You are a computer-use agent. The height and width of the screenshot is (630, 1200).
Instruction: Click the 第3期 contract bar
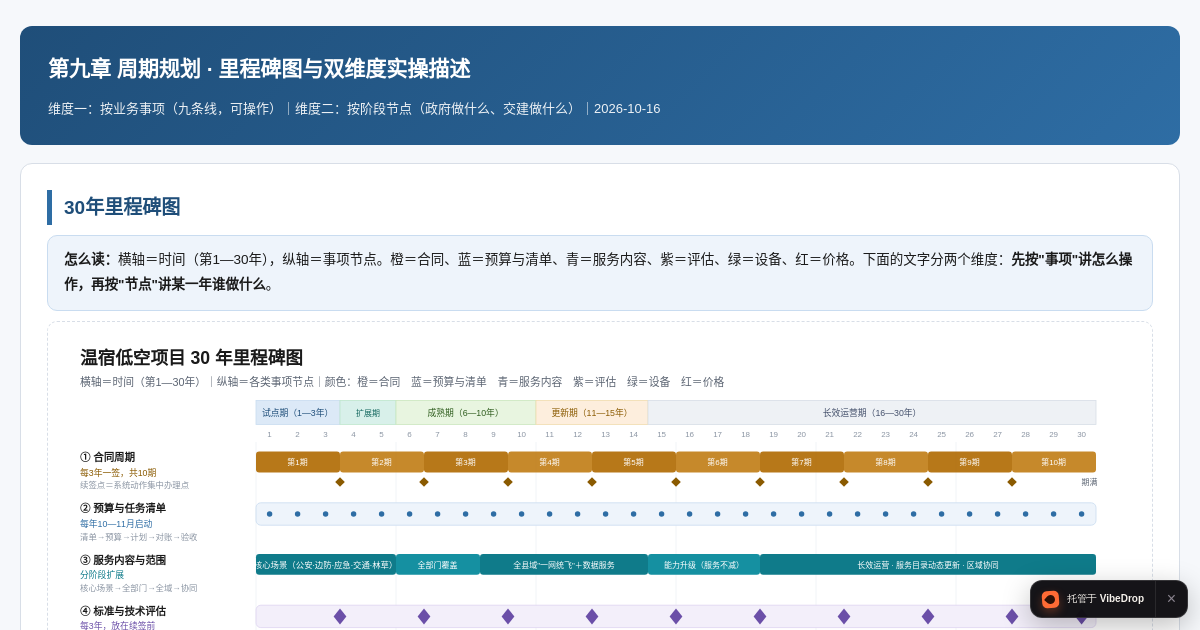466,462
